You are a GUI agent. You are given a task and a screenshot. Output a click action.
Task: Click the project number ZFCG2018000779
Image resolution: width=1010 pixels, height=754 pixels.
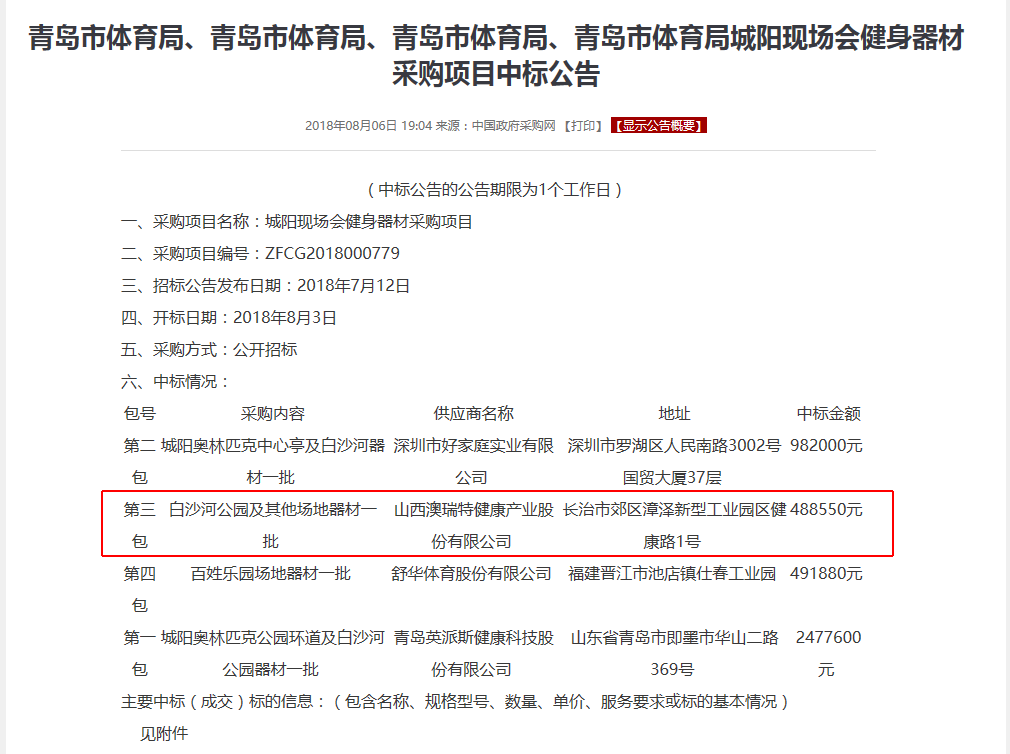332,254
